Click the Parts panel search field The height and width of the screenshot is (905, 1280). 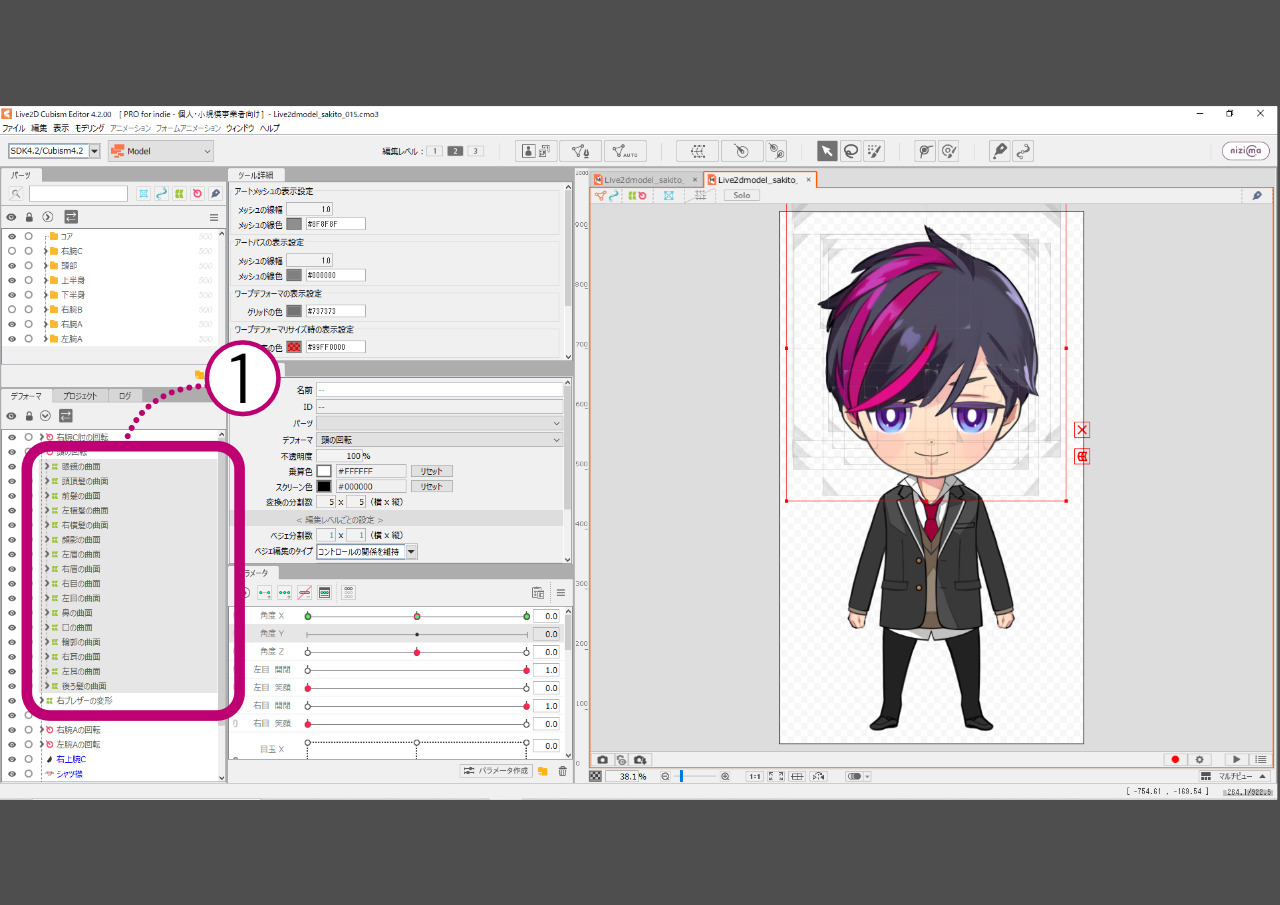[78, 193]
